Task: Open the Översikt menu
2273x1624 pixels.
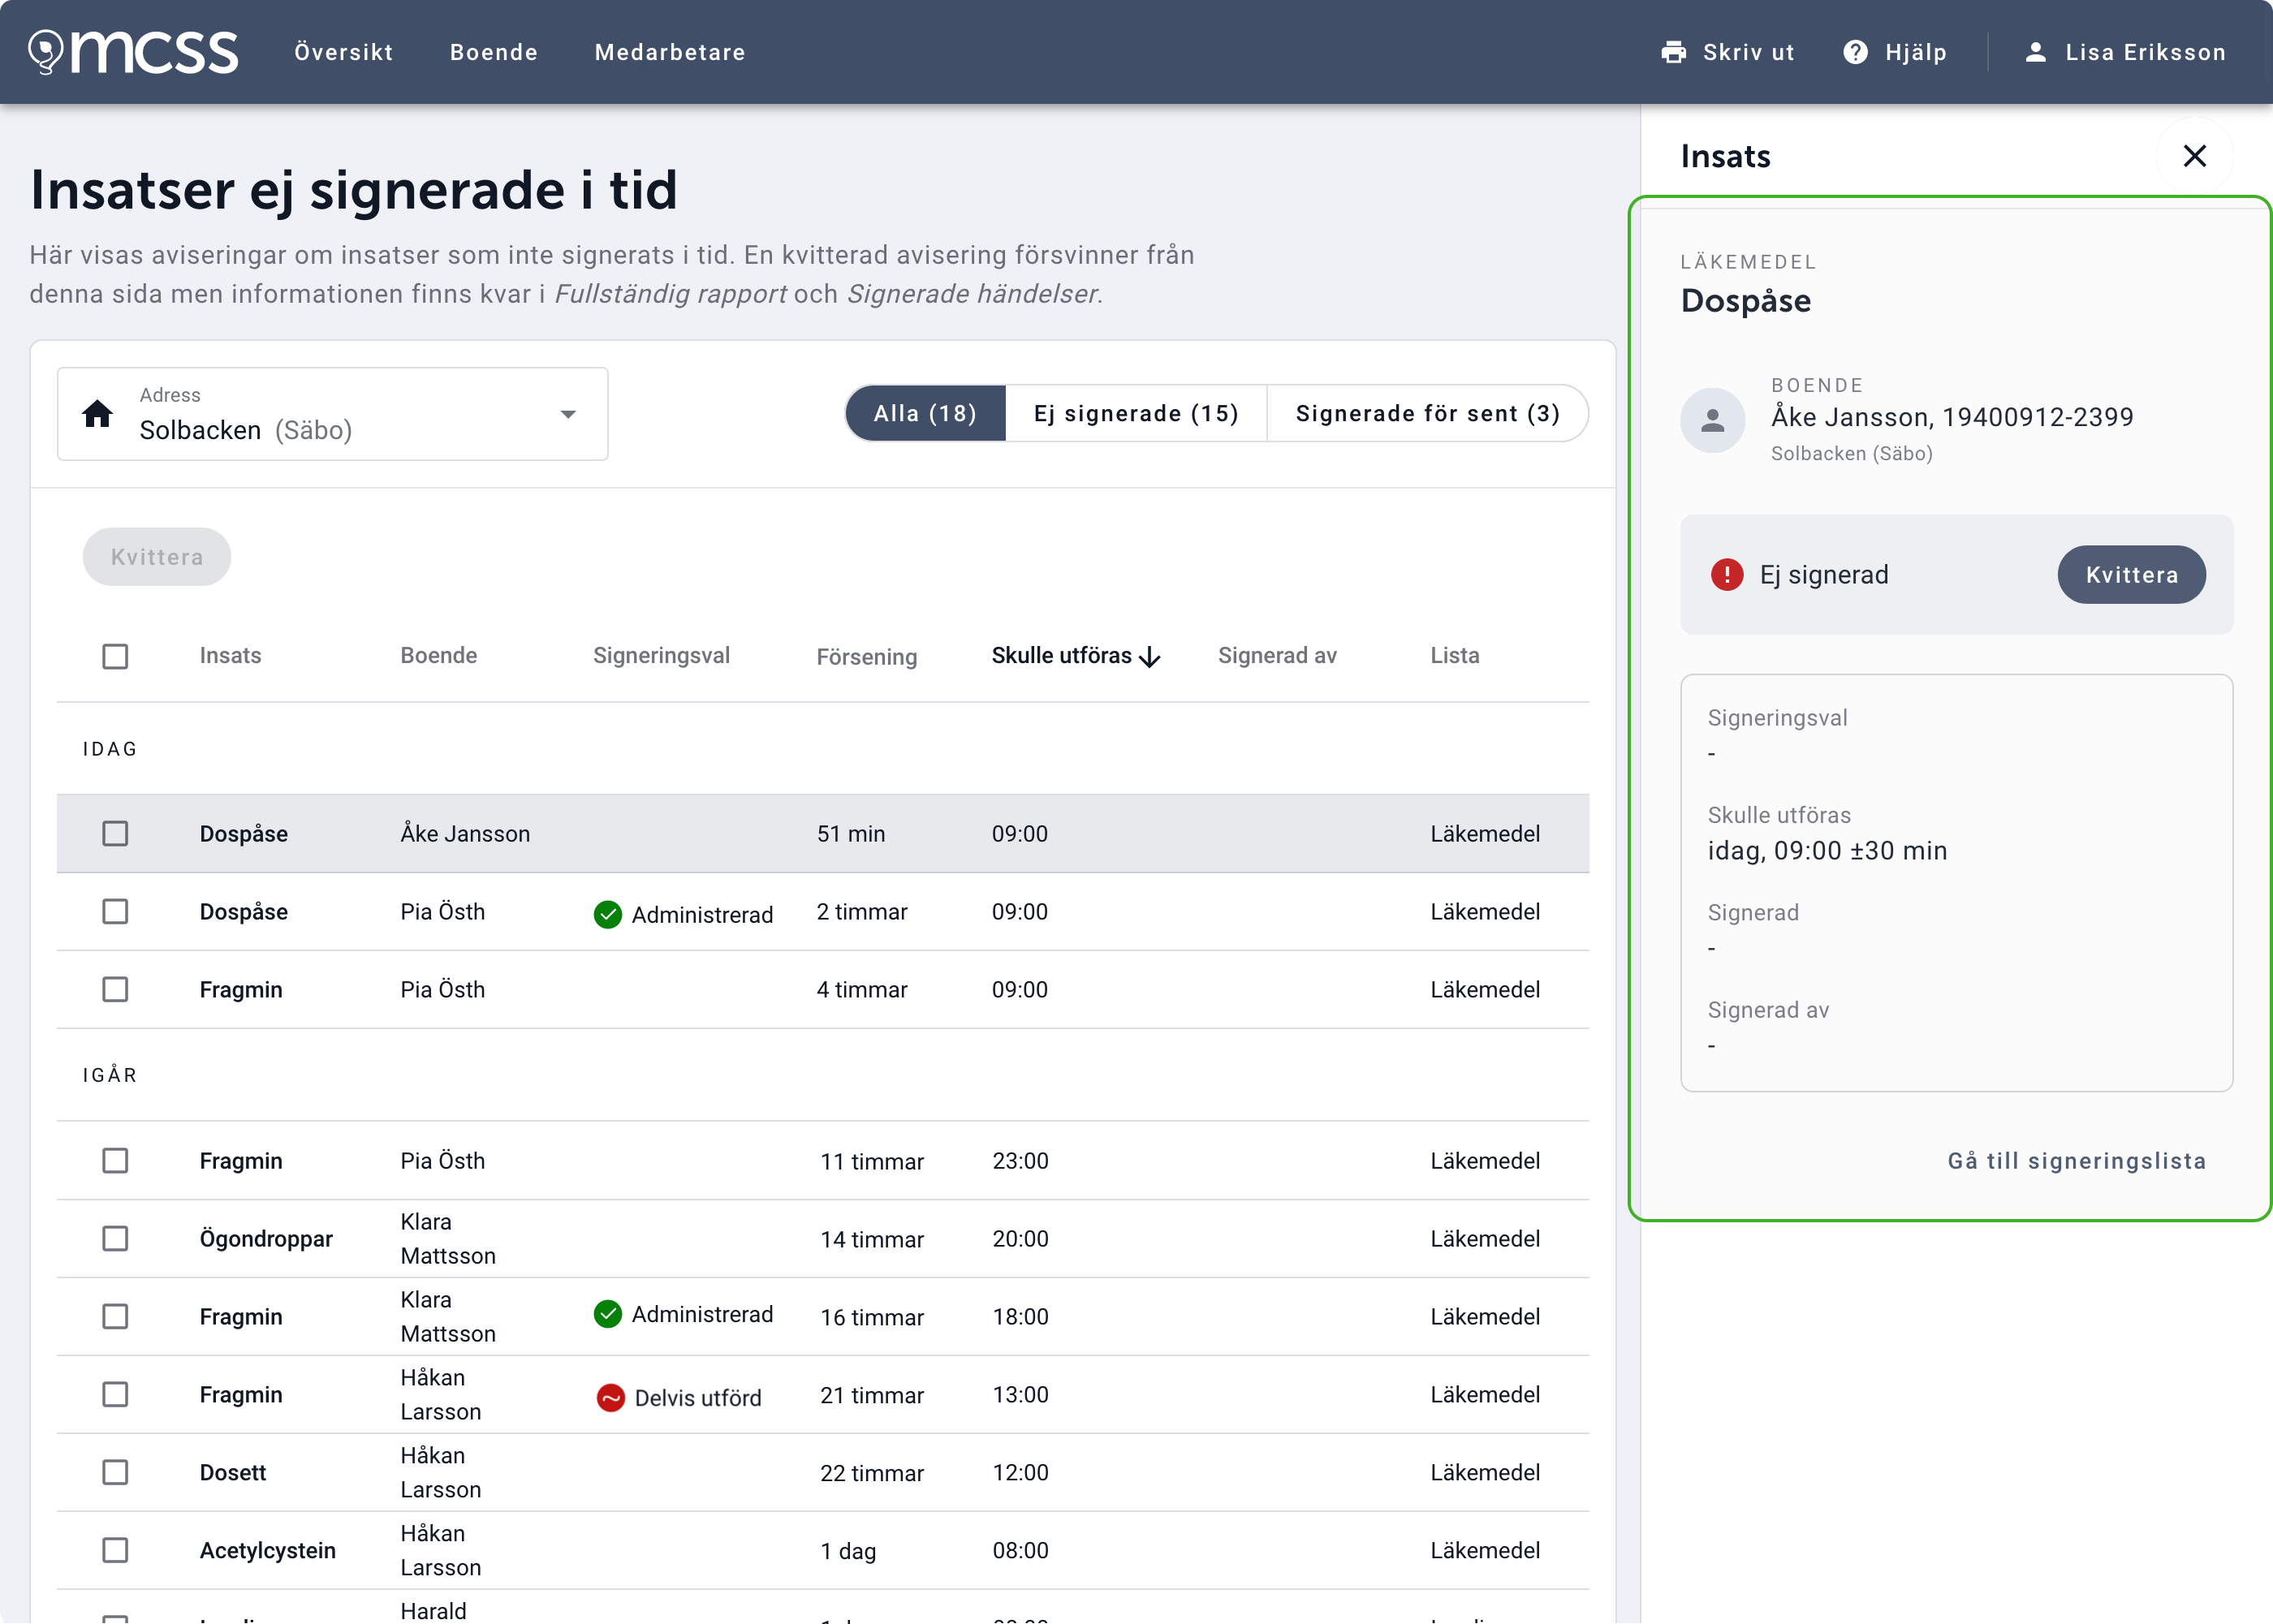Action: coord(343,52)
